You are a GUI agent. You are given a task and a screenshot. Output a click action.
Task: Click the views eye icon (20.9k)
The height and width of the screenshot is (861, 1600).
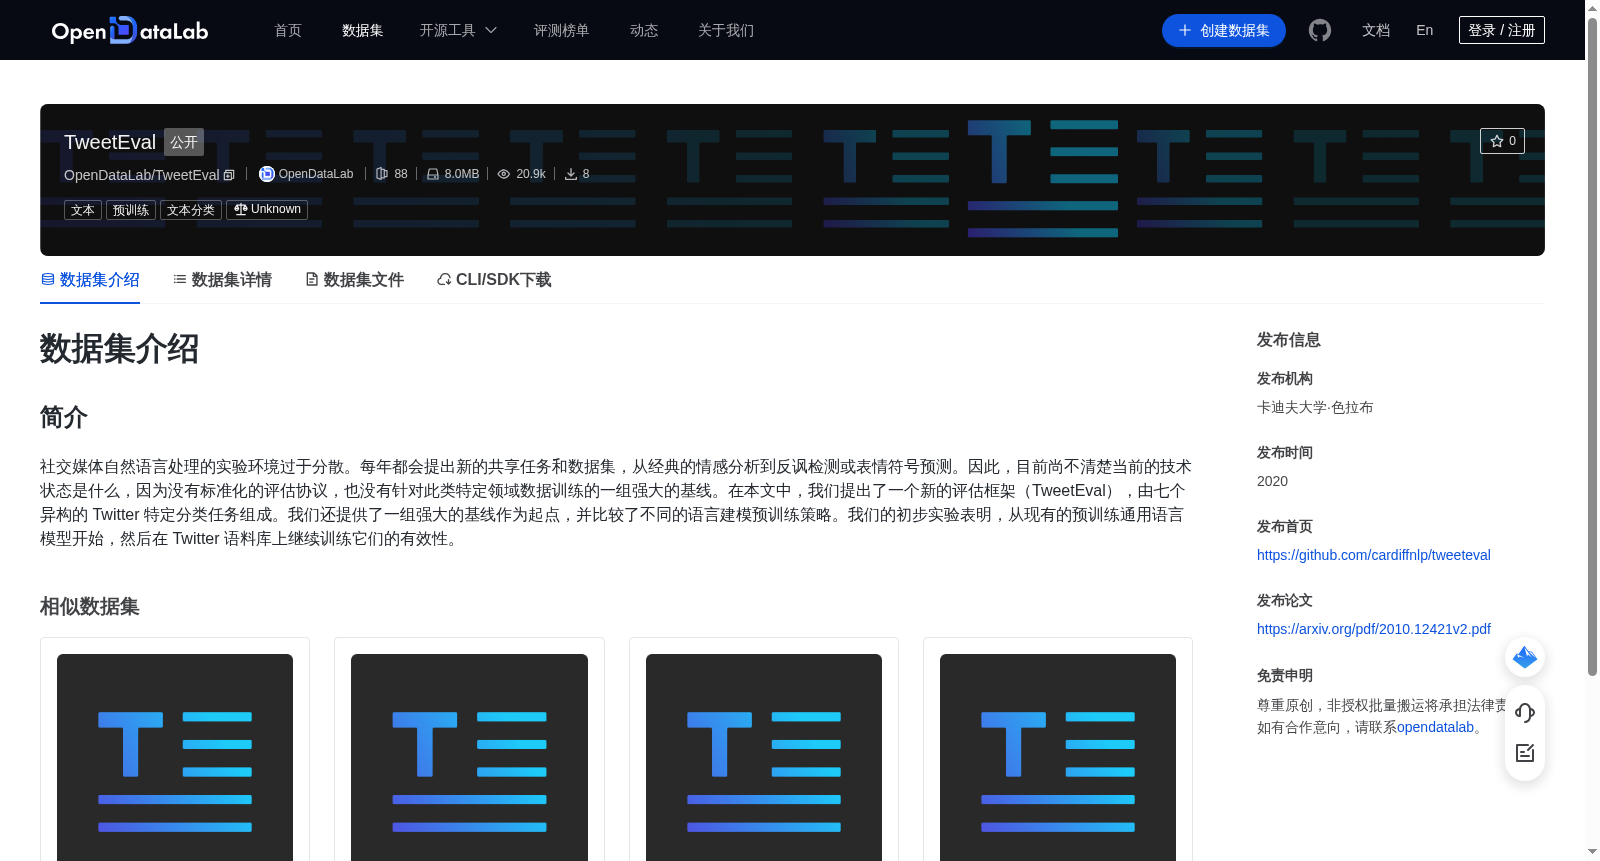pos(504,174)
